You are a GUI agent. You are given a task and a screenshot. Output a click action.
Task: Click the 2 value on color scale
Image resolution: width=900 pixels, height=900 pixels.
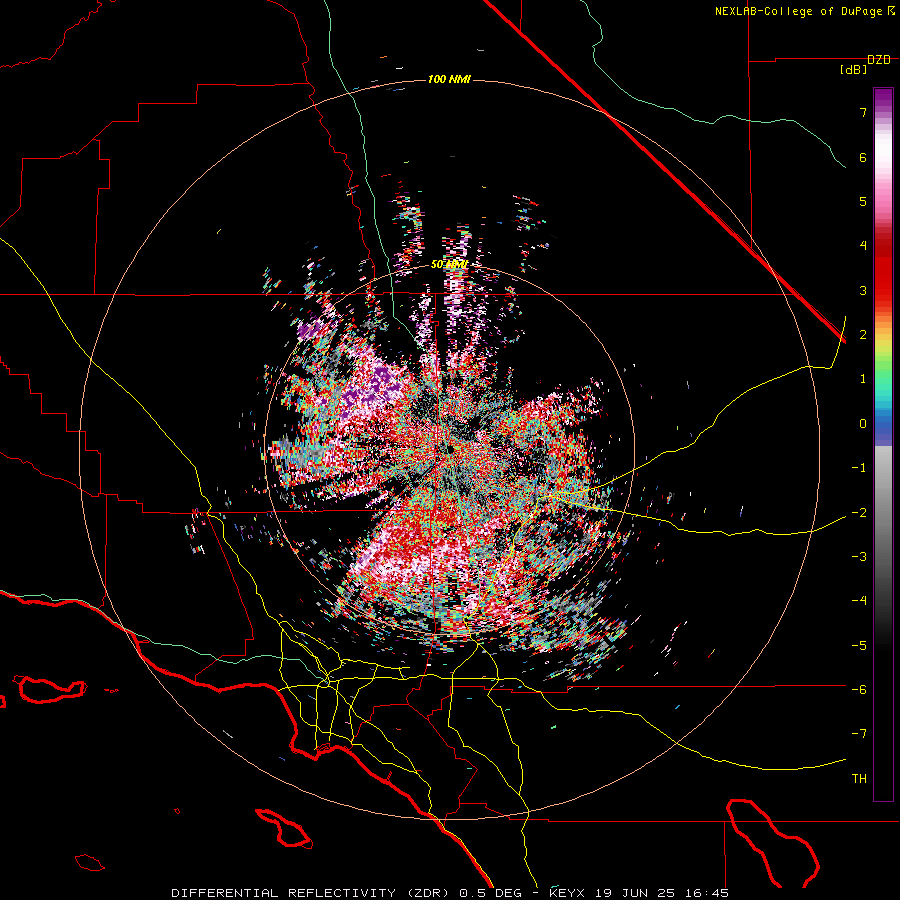(863, 335)
